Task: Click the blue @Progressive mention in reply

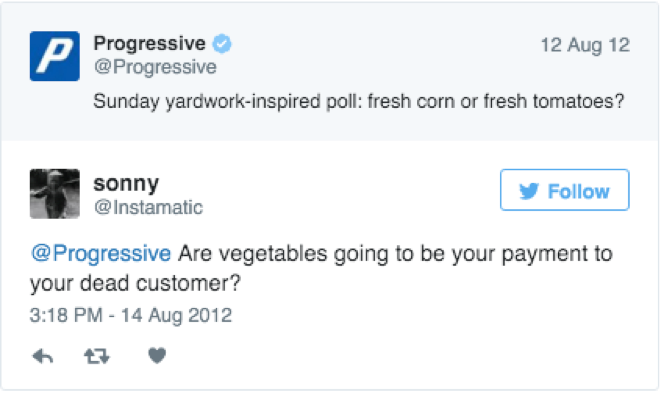Action: (101, 253)
